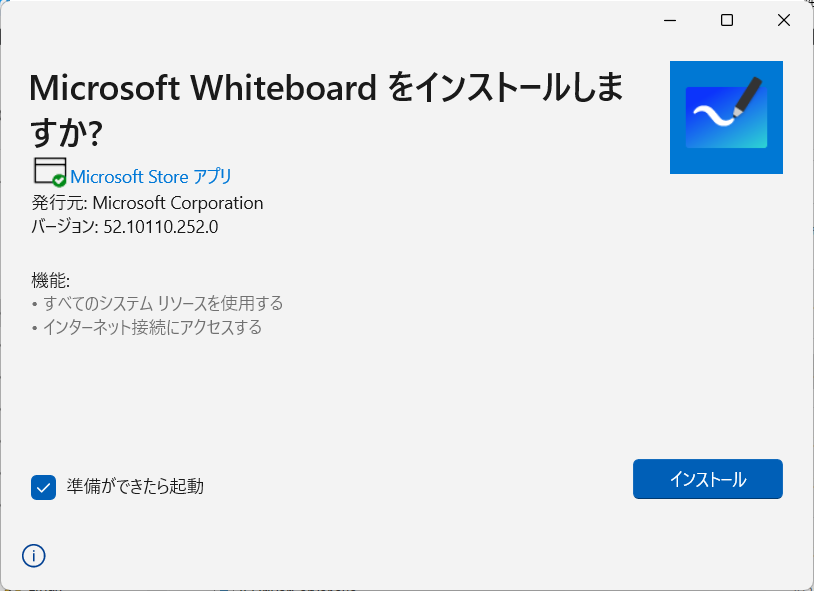This screenshot has height=591, width=814.
Task: Open the info icon at the bottom-left
Action: 34,556
